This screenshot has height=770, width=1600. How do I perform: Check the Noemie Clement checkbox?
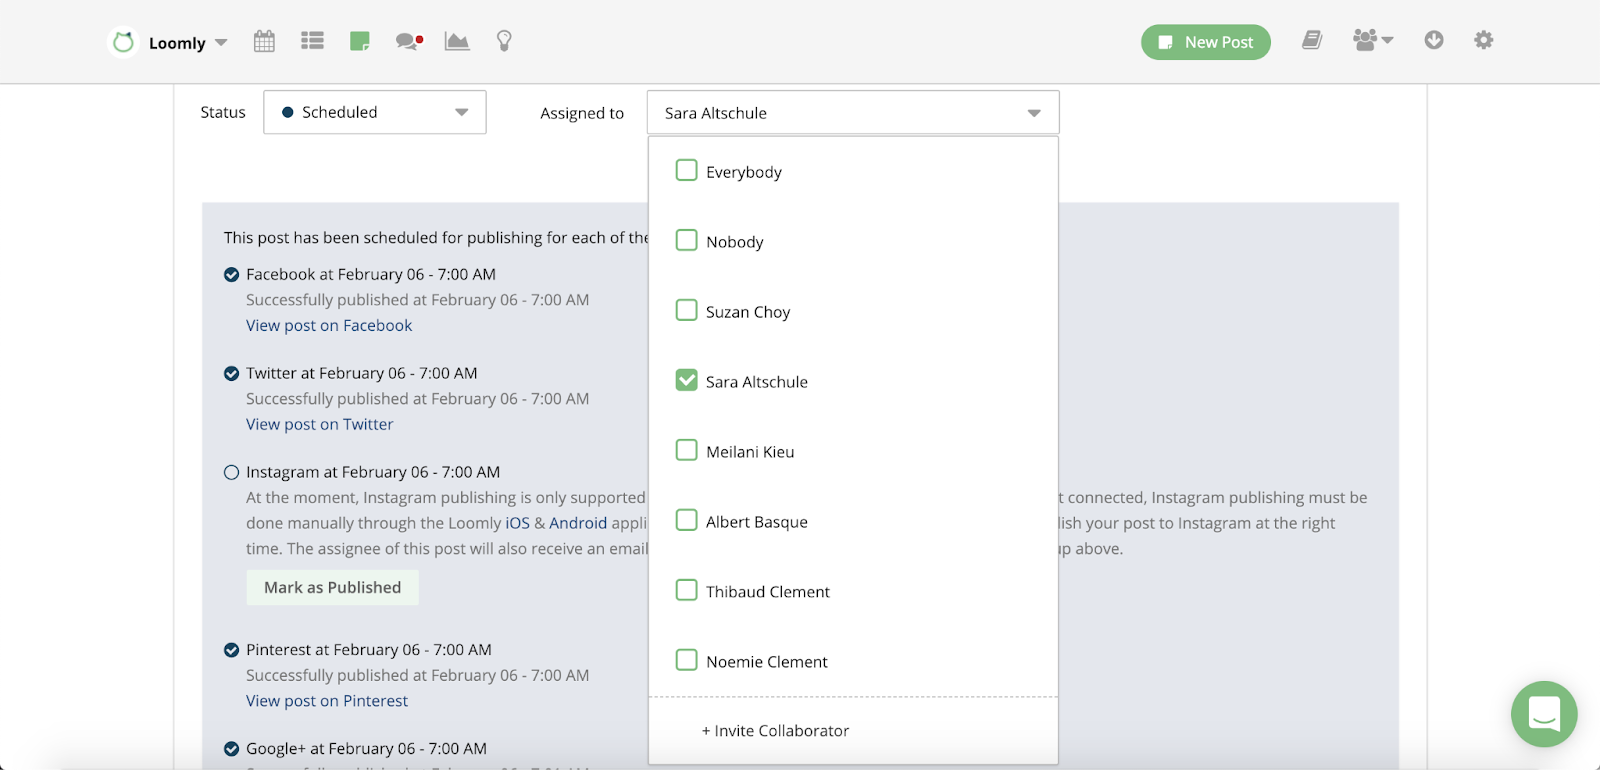click(686, 660)
